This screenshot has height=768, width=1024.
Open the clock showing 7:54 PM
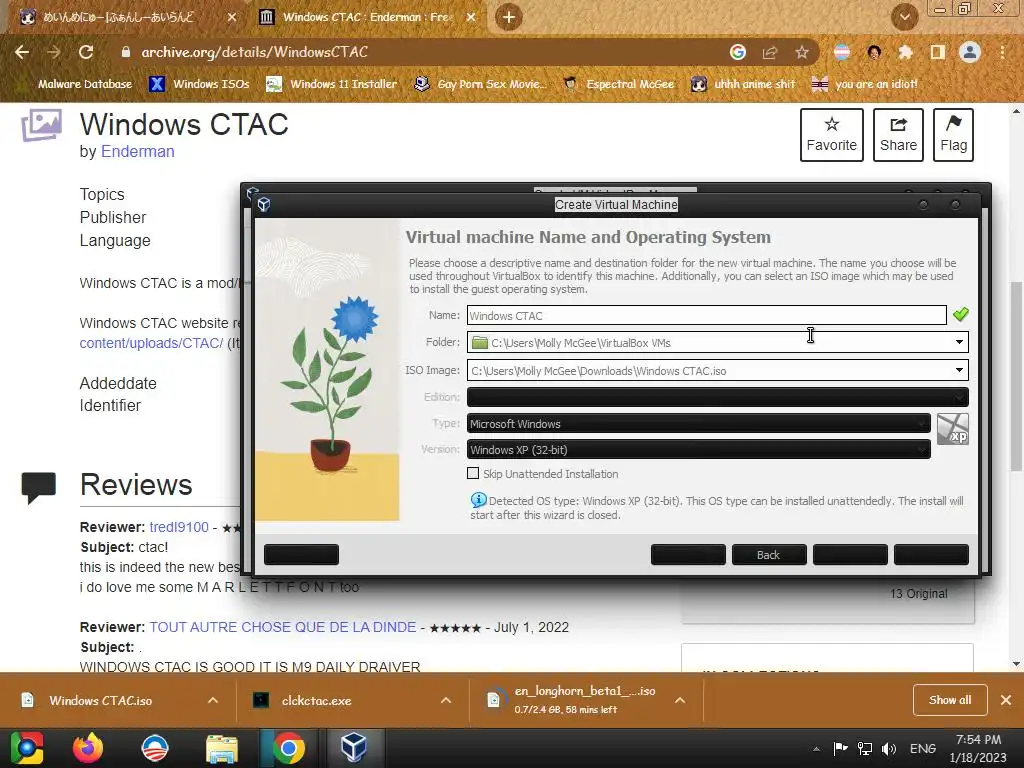click(978, 748)
